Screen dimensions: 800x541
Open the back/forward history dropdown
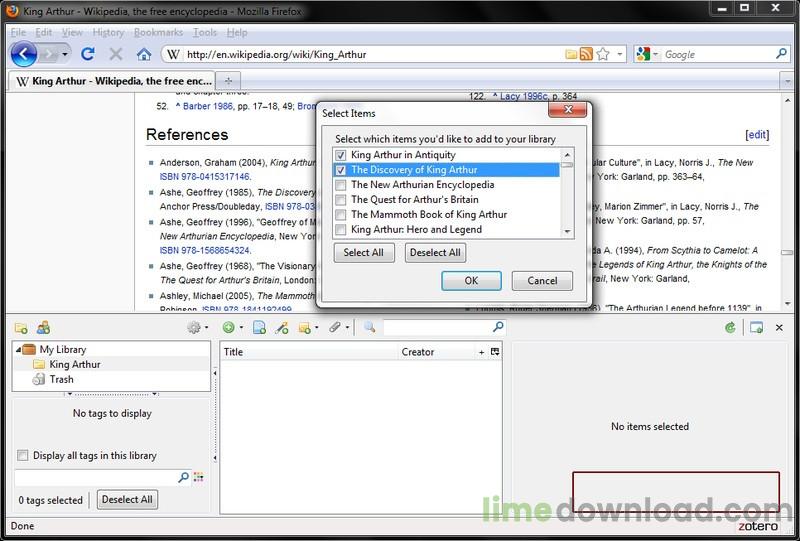(65, 54)
